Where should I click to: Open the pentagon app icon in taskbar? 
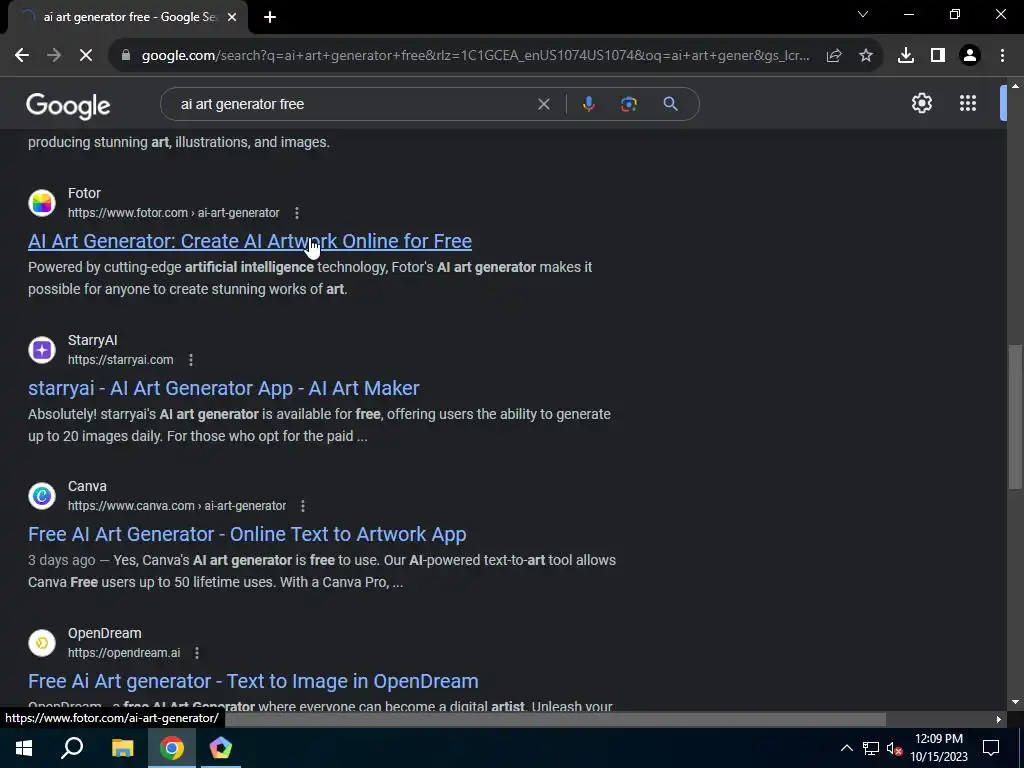point(221,748)
